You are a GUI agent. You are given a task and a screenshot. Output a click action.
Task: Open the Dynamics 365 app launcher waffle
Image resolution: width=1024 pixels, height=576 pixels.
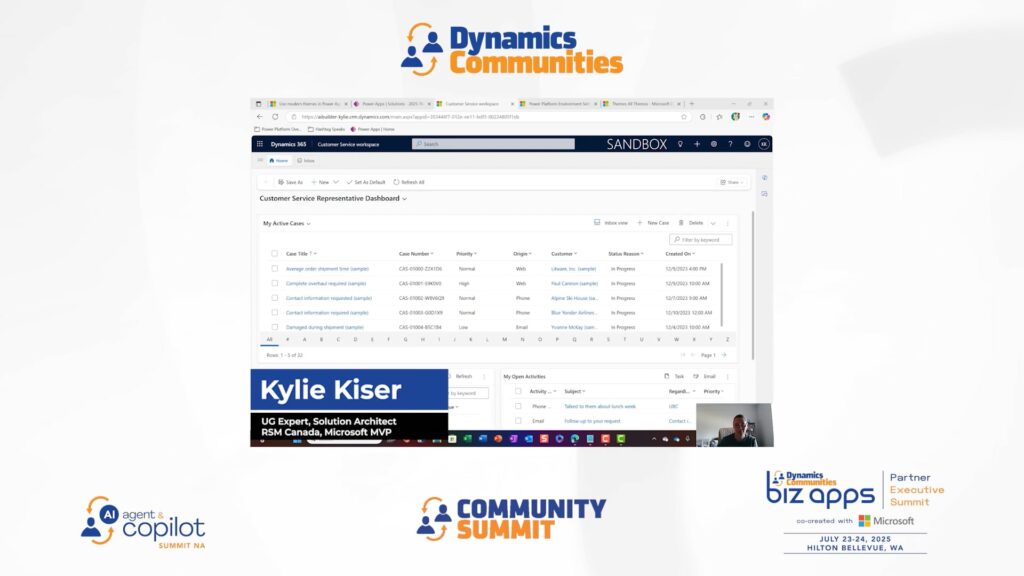click(x=260, y=144)
